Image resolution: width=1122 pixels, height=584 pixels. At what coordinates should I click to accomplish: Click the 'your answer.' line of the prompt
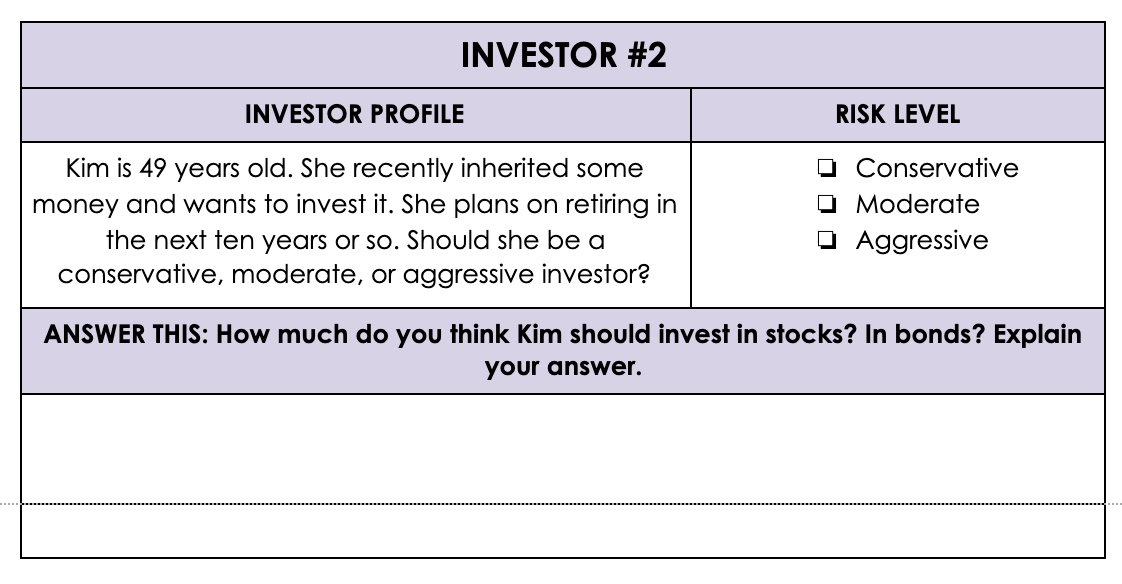coord(563,366)
